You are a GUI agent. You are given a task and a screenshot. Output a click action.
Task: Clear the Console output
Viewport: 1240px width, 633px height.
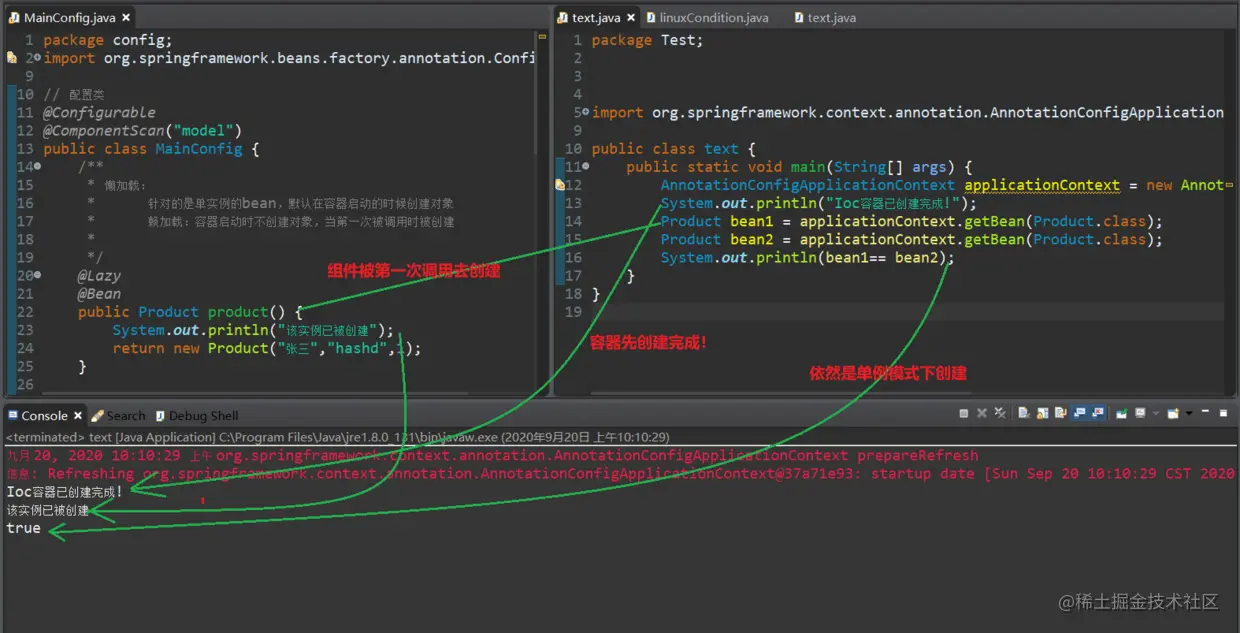pyautogui.click(x=1024, y=413)
